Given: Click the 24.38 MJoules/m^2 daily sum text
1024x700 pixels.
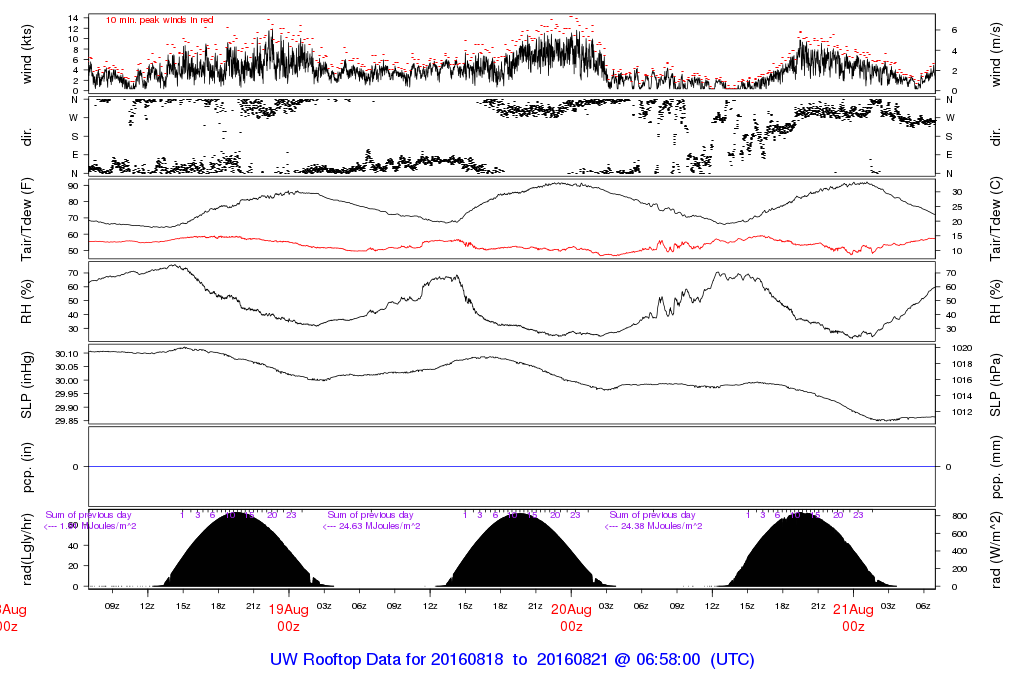Looking at the screenshot, I should coord(654,526).
